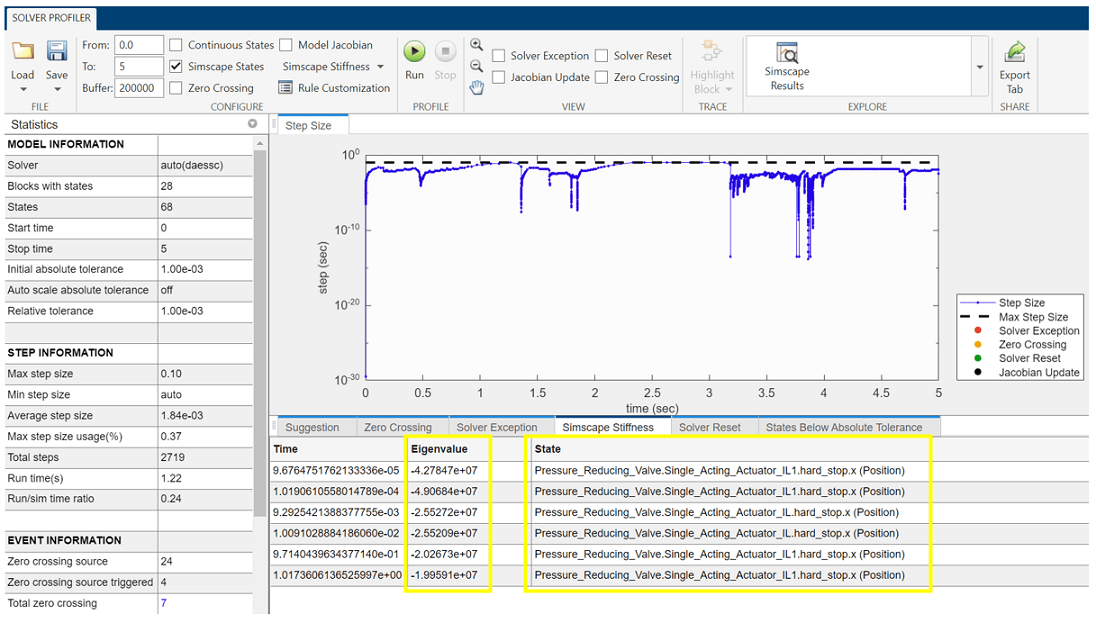Activate the pan hand tool
The height and width of the screenshot is (623, 1096).
pos(477,87)
